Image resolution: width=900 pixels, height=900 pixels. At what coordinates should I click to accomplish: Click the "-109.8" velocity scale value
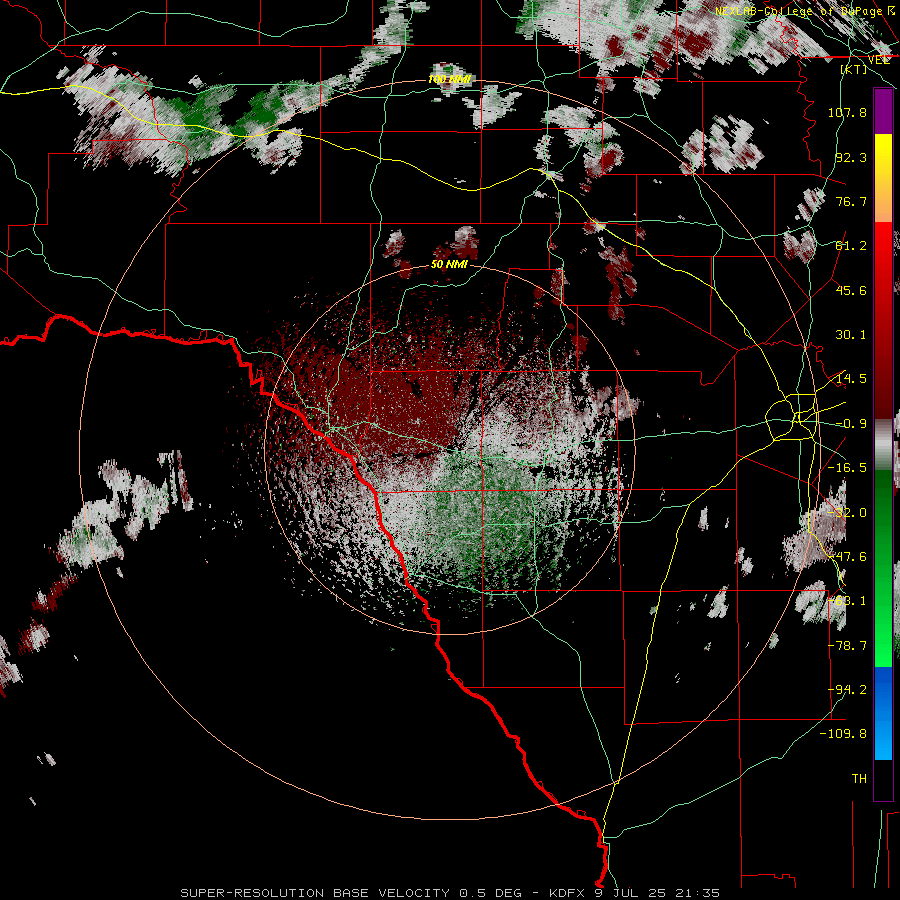tap(843, 734)
